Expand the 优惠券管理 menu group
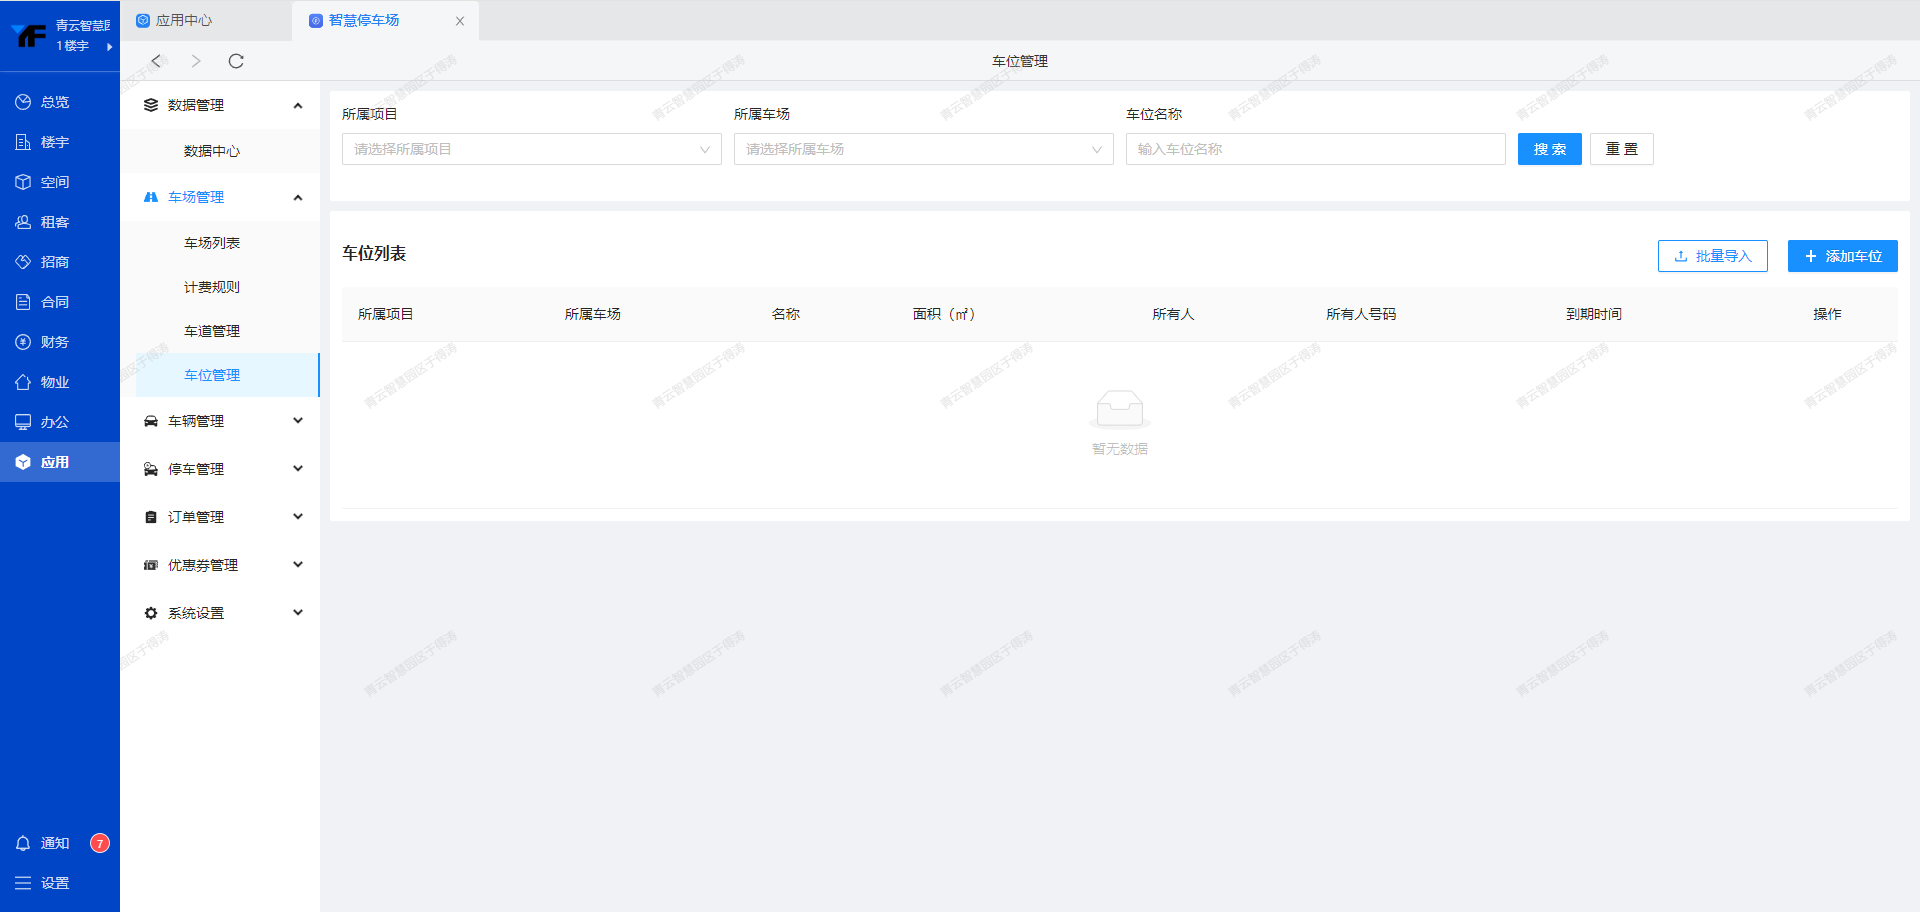Image resolution: width=1920 pixels, height=912 pixels. 222,565
